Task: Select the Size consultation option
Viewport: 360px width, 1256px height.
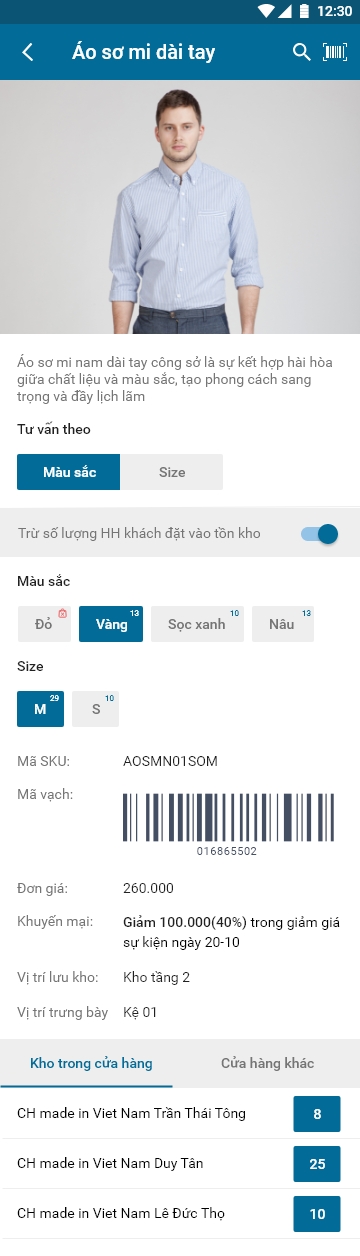Action: pyautogui.click(x=172, y=472)
